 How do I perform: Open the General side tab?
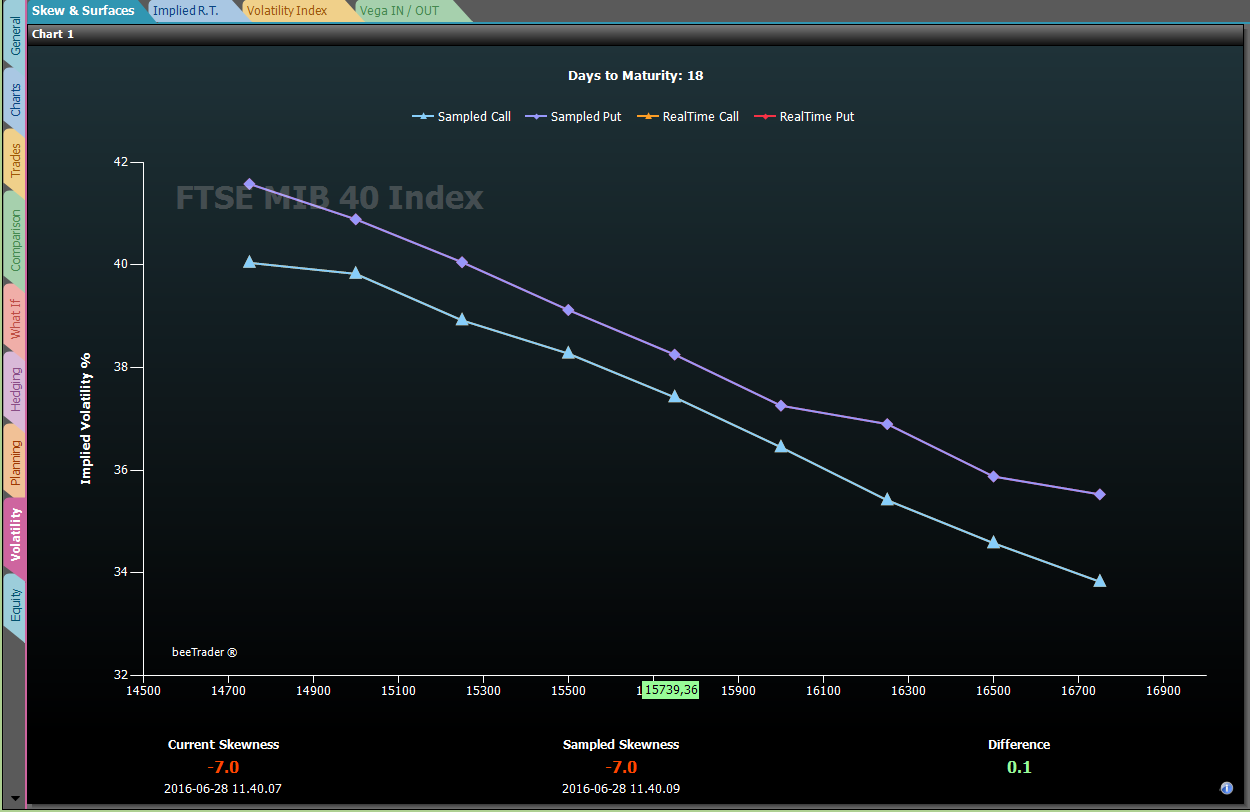click(14, 35)
